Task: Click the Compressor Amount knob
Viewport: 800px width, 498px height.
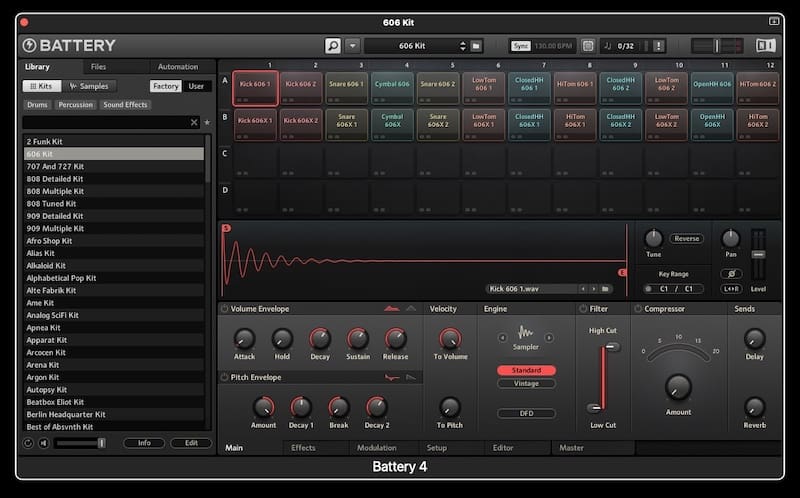Action: (678, 388)
